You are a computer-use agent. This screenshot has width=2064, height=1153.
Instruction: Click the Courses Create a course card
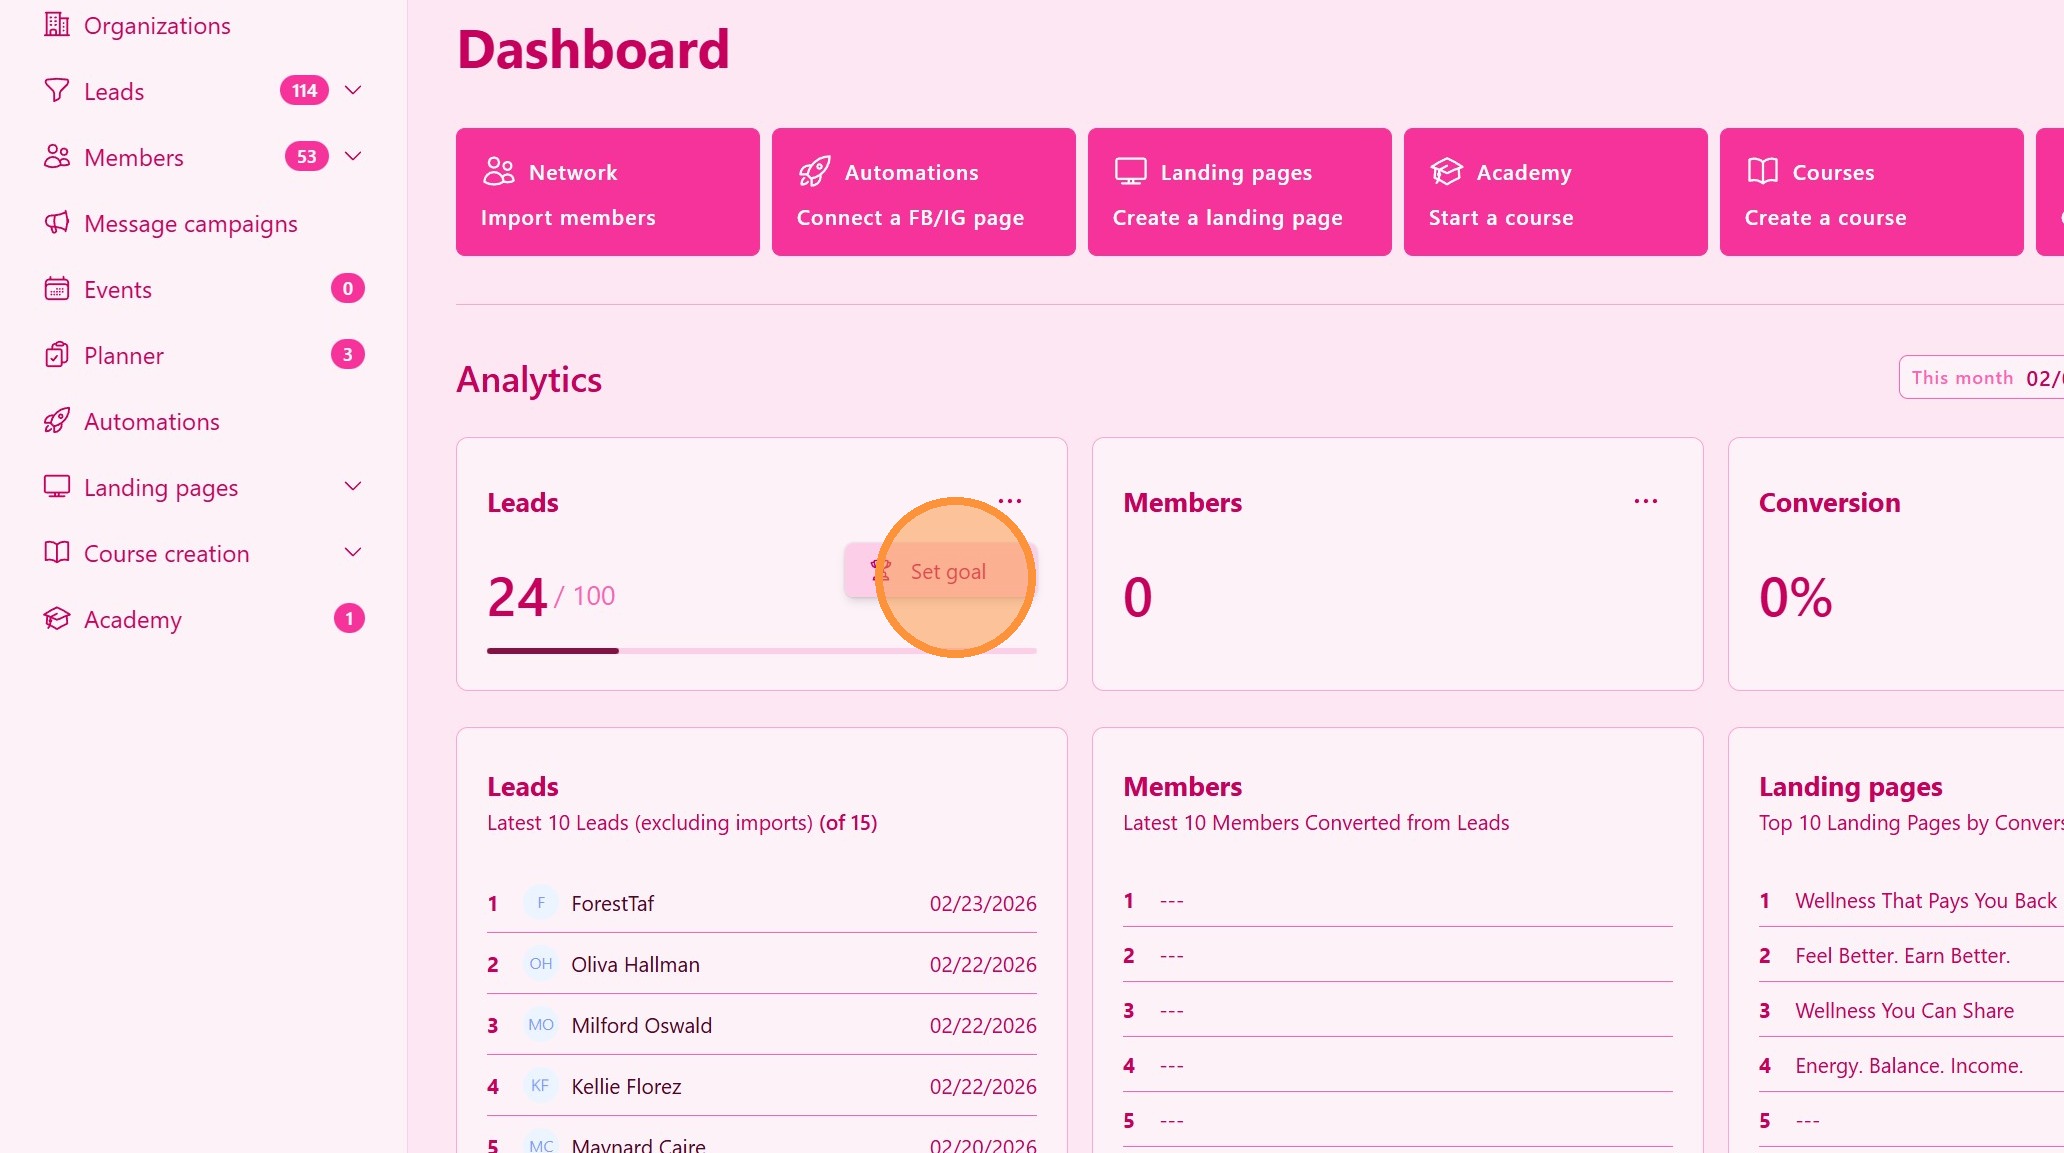[x=1871, y=192]
